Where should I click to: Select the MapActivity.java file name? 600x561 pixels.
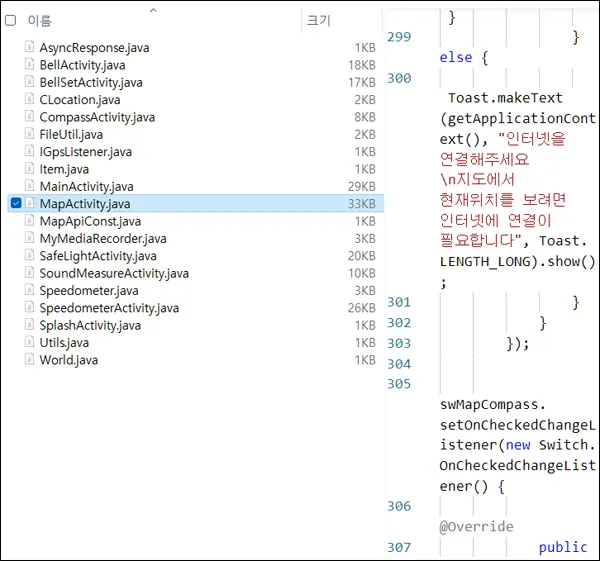pos(85,204)
